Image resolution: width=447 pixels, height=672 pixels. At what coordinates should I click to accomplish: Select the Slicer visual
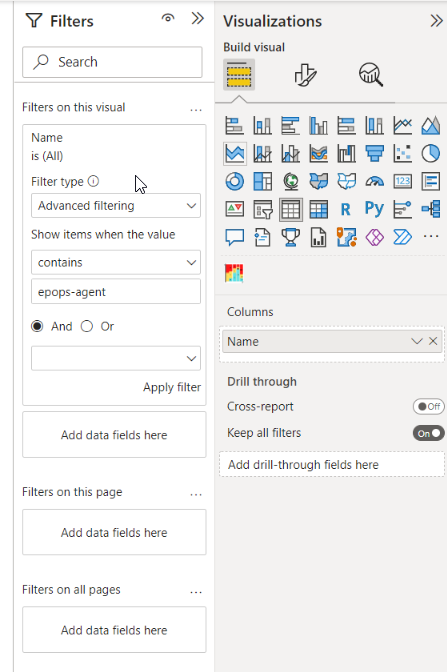(x=262, y=210)
